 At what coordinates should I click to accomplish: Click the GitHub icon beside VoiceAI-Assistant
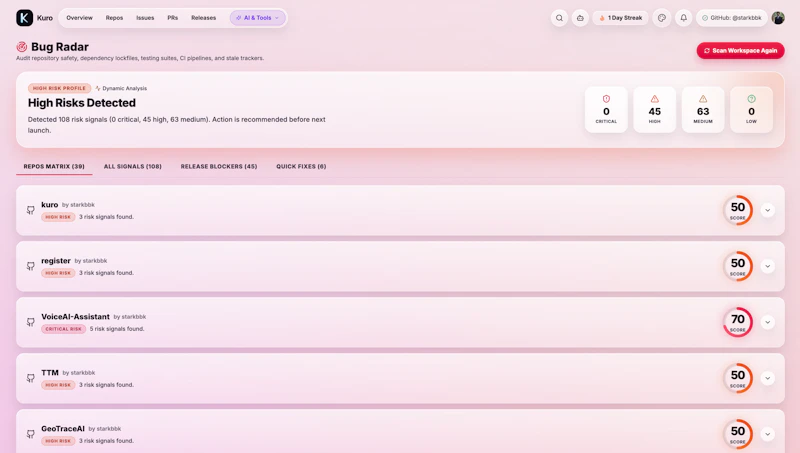(31, 322)
